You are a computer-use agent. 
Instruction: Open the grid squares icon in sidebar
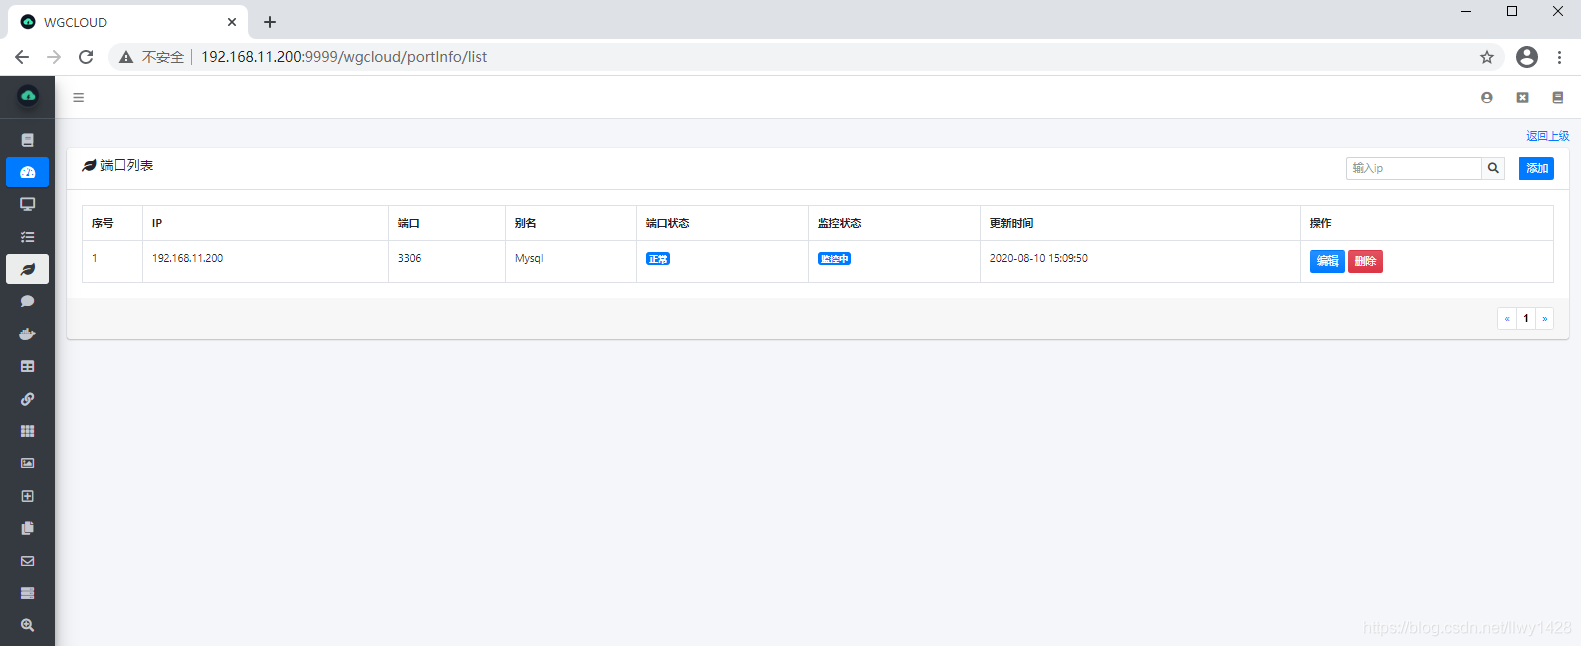pyautogui.click(x=28, y=431)
